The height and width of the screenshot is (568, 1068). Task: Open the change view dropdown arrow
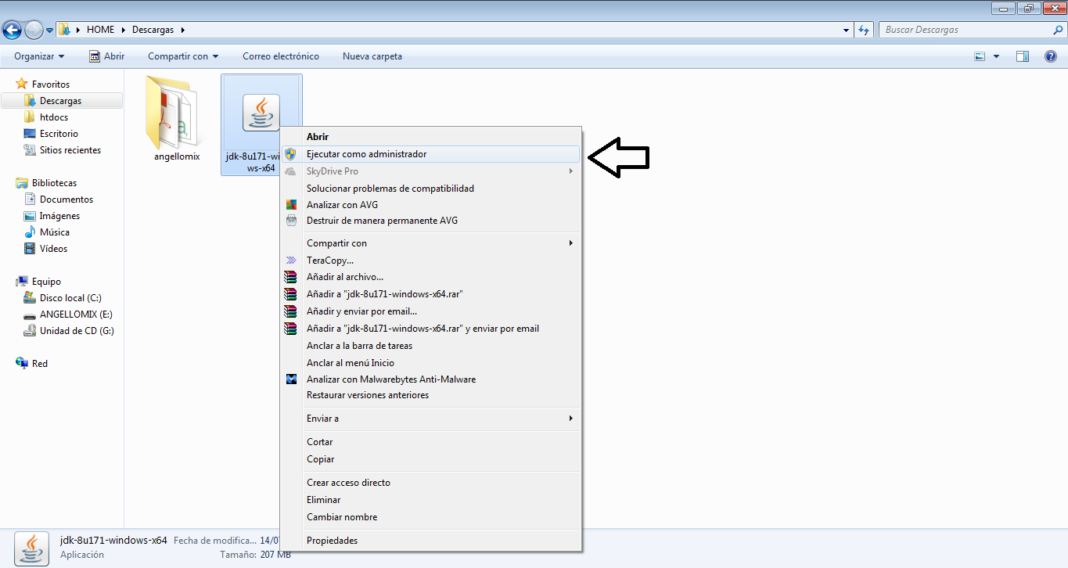pos(996,57)
